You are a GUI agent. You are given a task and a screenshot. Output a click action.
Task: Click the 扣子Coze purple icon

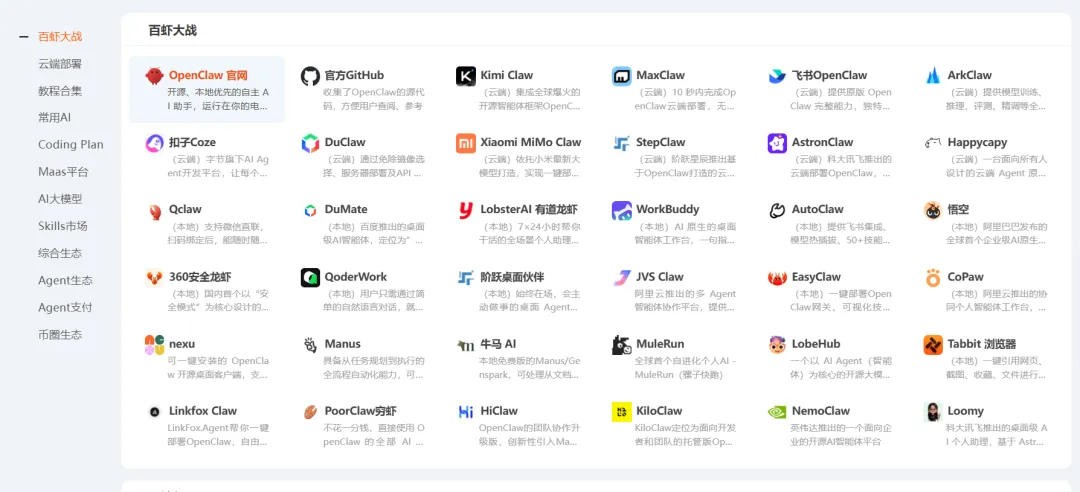coord(154,143)
